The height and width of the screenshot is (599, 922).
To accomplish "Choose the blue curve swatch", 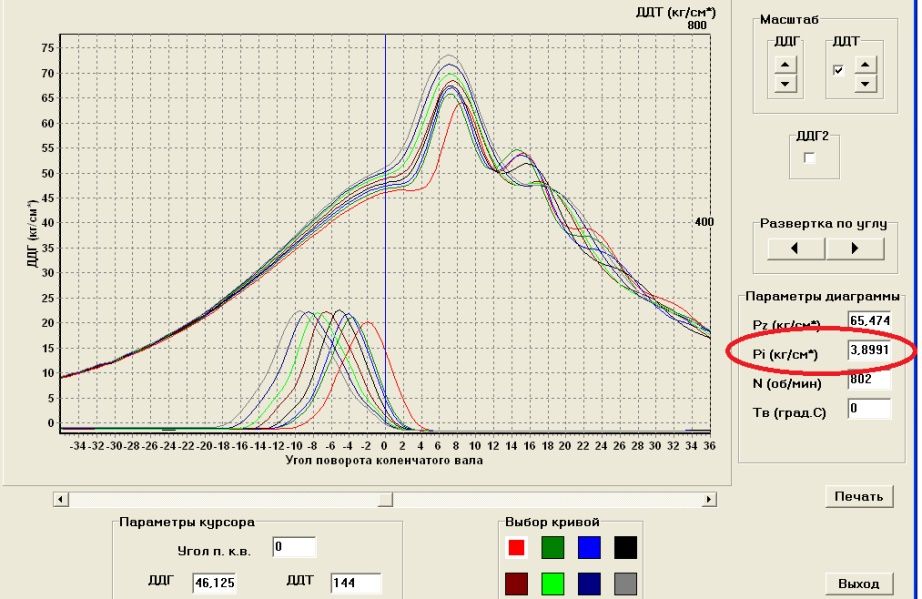I will (x=589, y=547).
